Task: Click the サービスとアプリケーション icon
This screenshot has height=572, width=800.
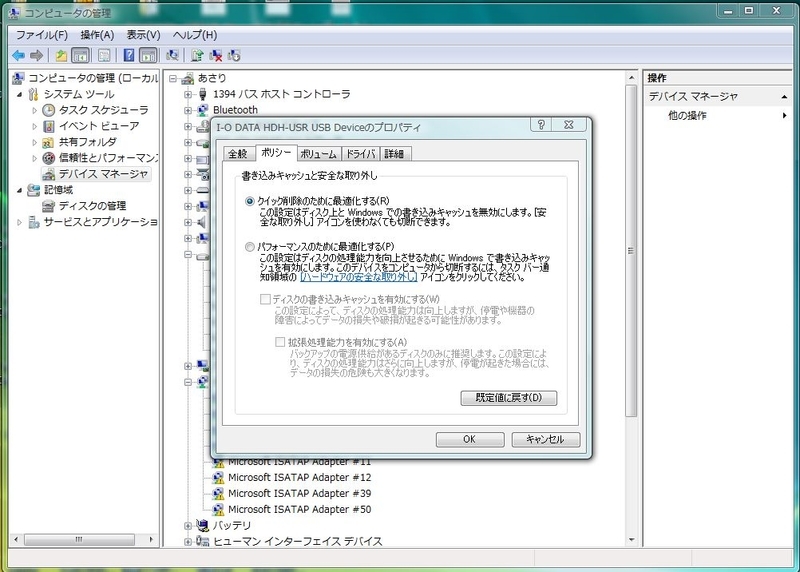Action: pos(33,222)
